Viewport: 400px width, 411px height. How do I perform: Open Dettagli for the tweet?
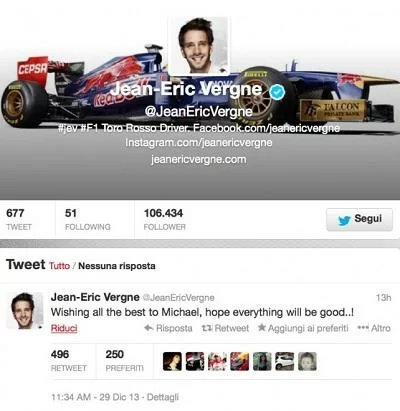pos(163,397)
